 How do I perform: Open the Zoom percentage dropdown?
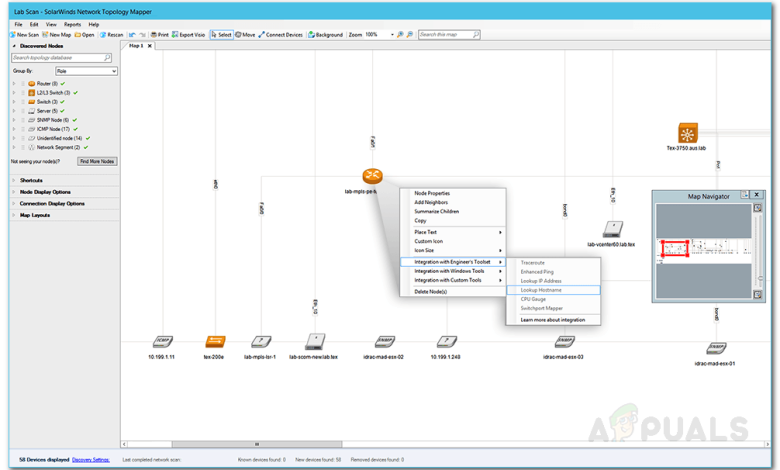pyautogui.click(x=392, y=35)
